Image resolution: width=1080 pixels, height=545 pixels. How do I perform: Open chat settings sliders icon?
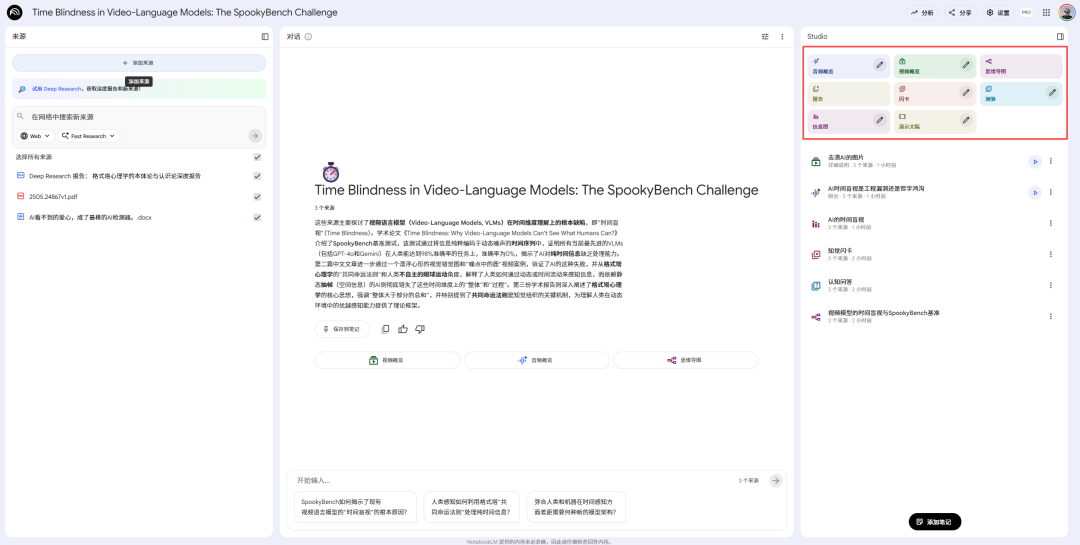[764, 37]
